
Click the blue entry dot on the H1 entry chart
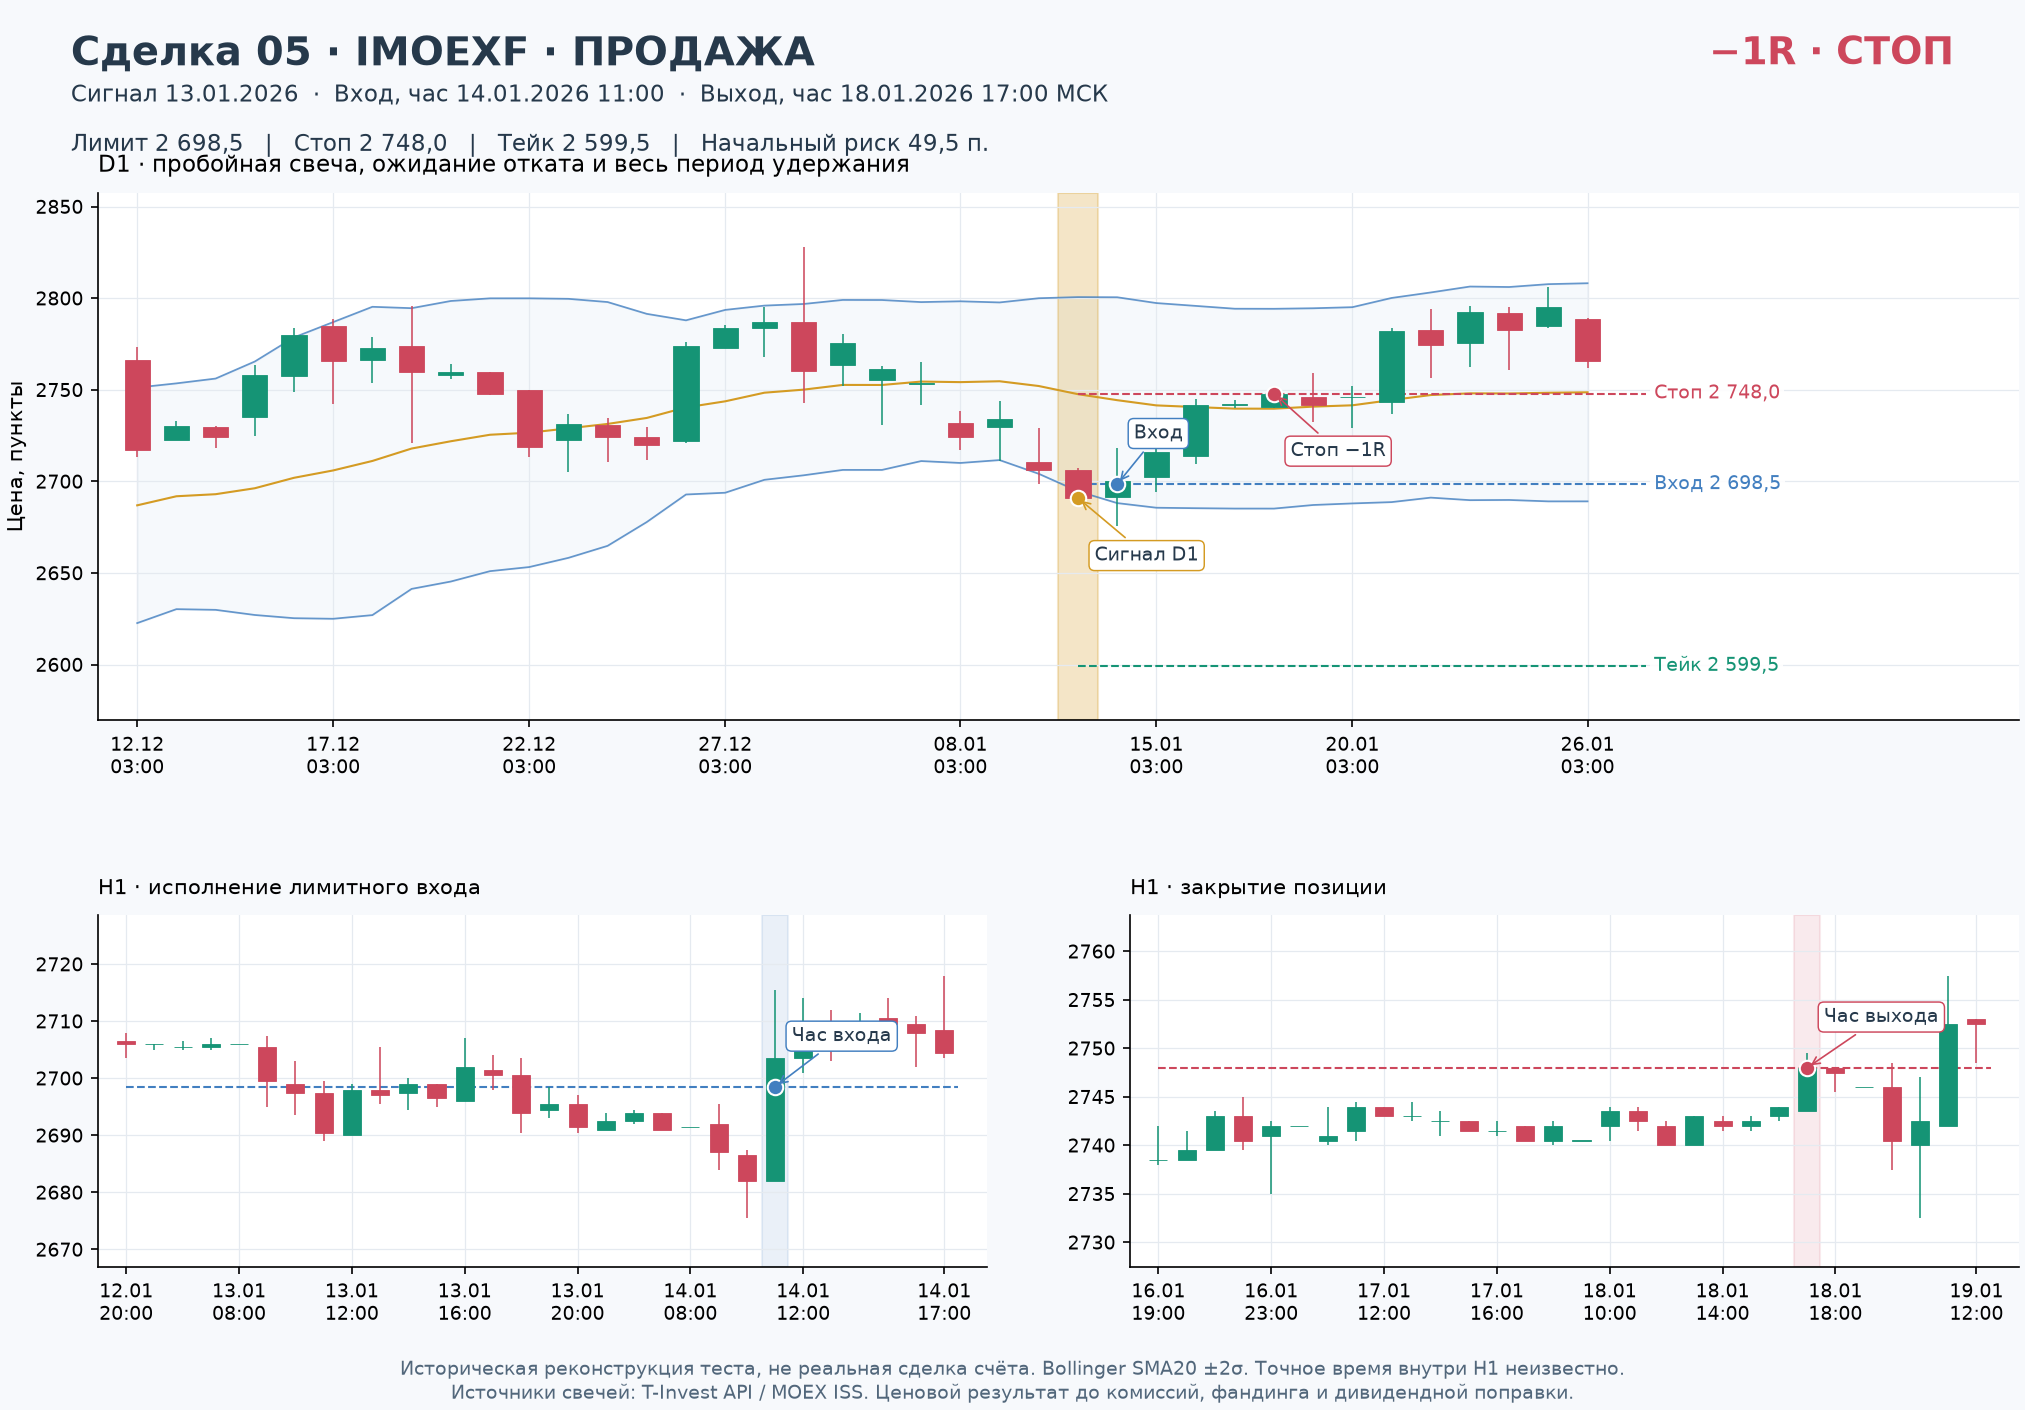coord(775,1087)
